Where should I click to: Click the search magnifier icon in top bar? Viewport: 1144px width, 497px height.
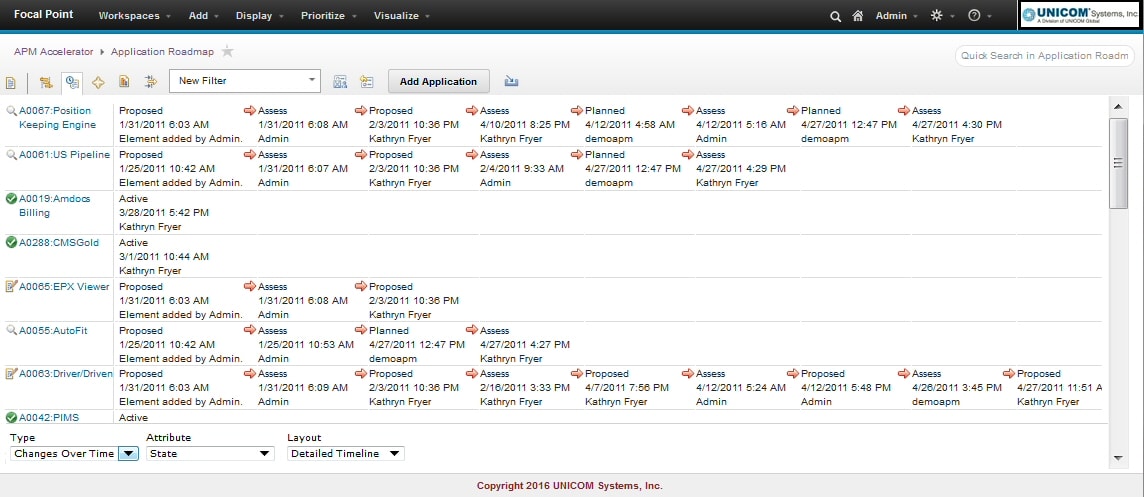[835, 16]
